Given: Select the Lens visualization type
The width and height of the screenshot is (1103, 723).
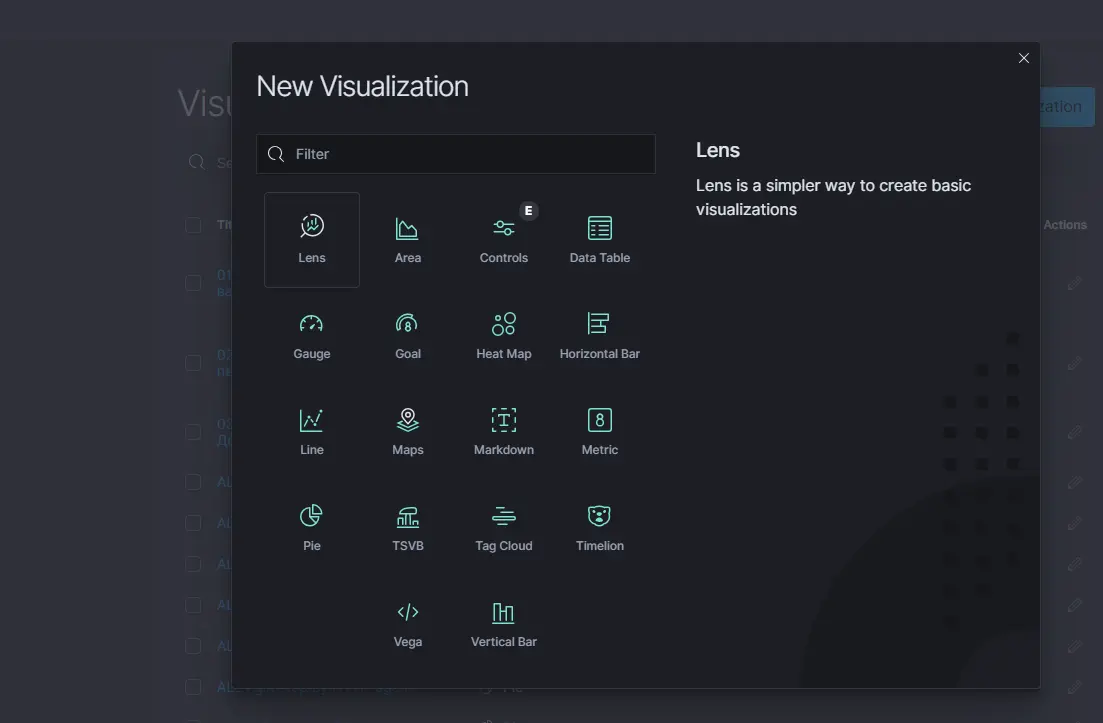Looking at the screenshot, I should pos(312,239).
